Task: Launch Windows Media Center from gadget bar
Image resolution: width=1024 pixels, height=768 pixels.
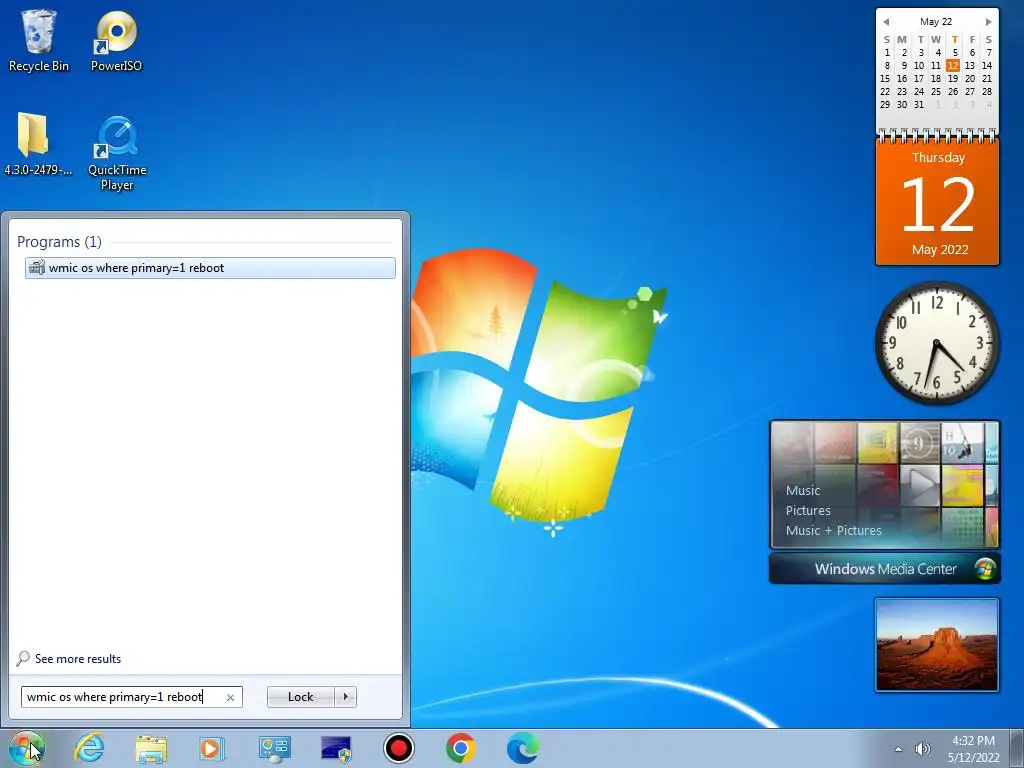Action: tap(885, 569)
